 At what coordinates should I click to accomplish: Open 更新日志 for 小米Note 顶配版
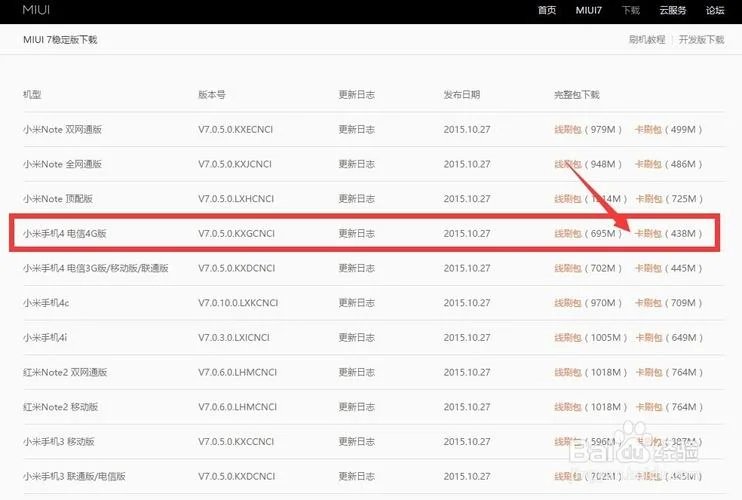(x=356, y=199)
